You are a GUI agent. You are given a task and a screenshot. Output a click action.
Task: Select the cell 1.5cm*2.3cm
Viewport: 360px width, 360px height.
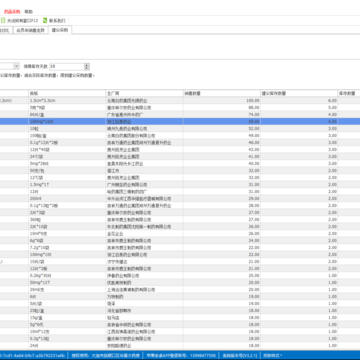pyautogui.click(x=67, y=100)
